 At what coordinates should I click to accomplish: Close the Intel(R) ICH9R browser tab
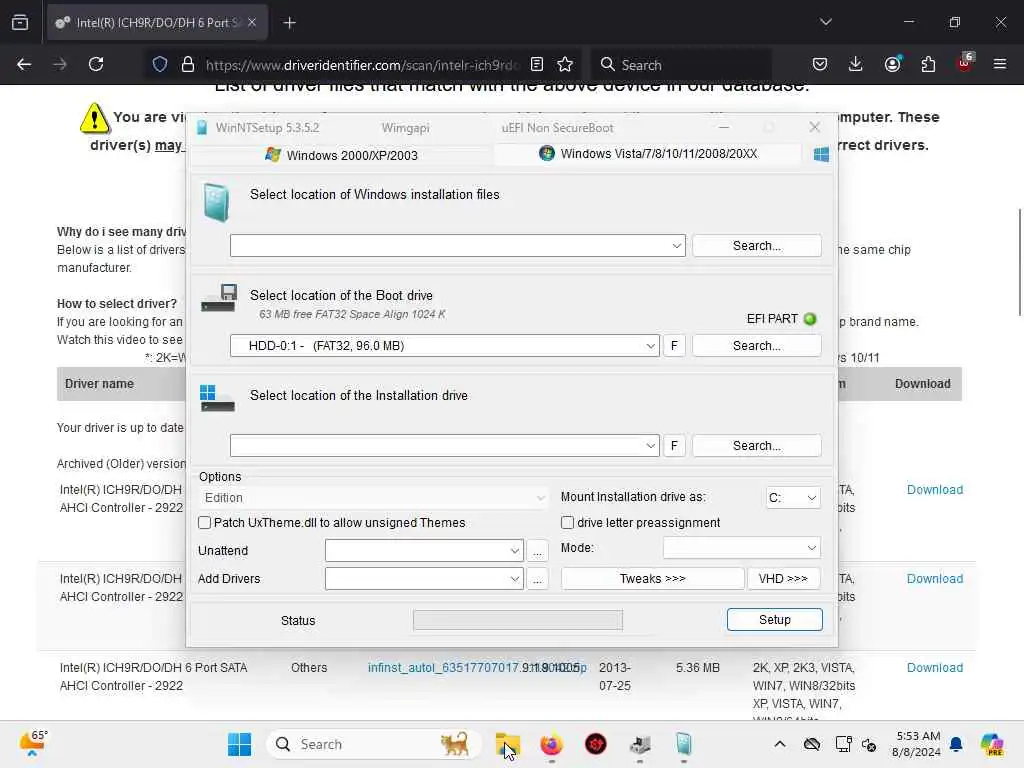(252, 23)
